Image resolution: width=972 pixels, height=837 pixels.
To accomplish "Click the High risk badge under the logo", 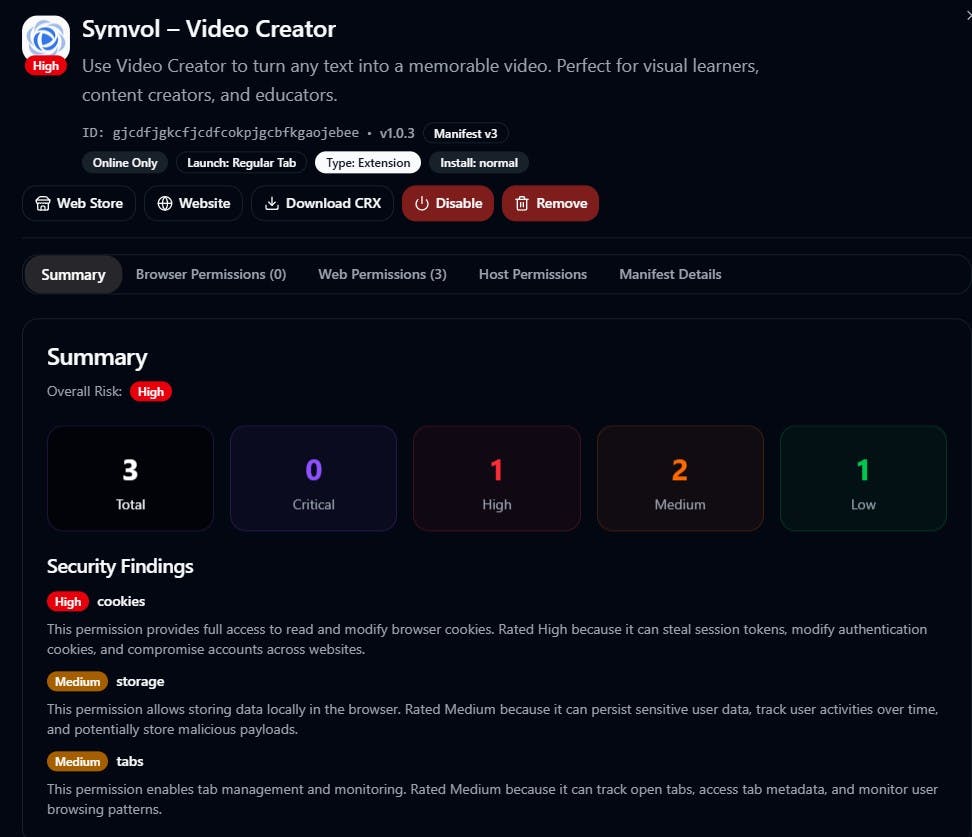I will pos(46,66).
